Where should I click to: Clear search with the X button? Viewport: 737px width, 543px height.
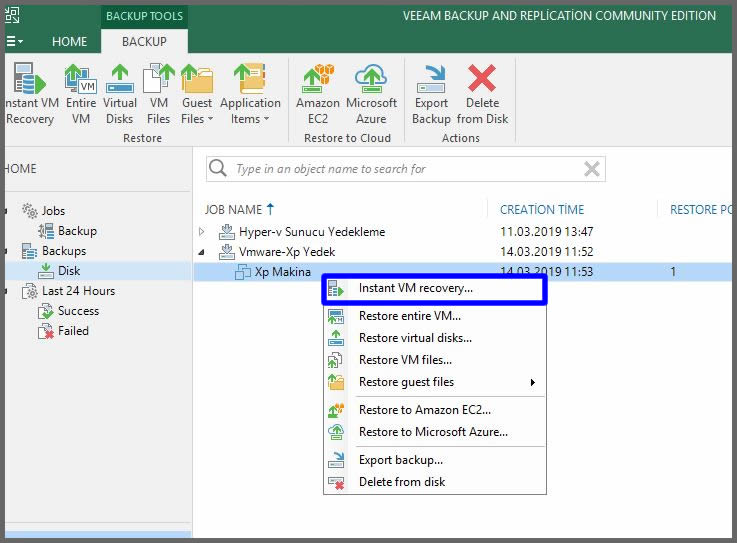tap(591, 169)
